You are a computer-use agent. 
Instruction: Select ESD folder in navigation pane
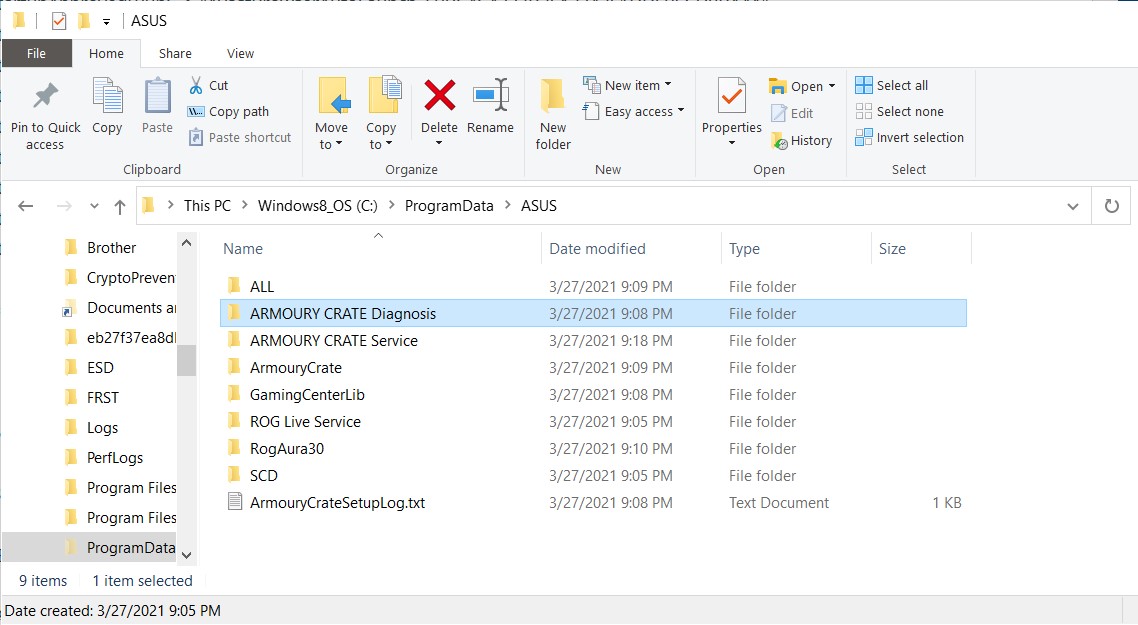[100, 367]
